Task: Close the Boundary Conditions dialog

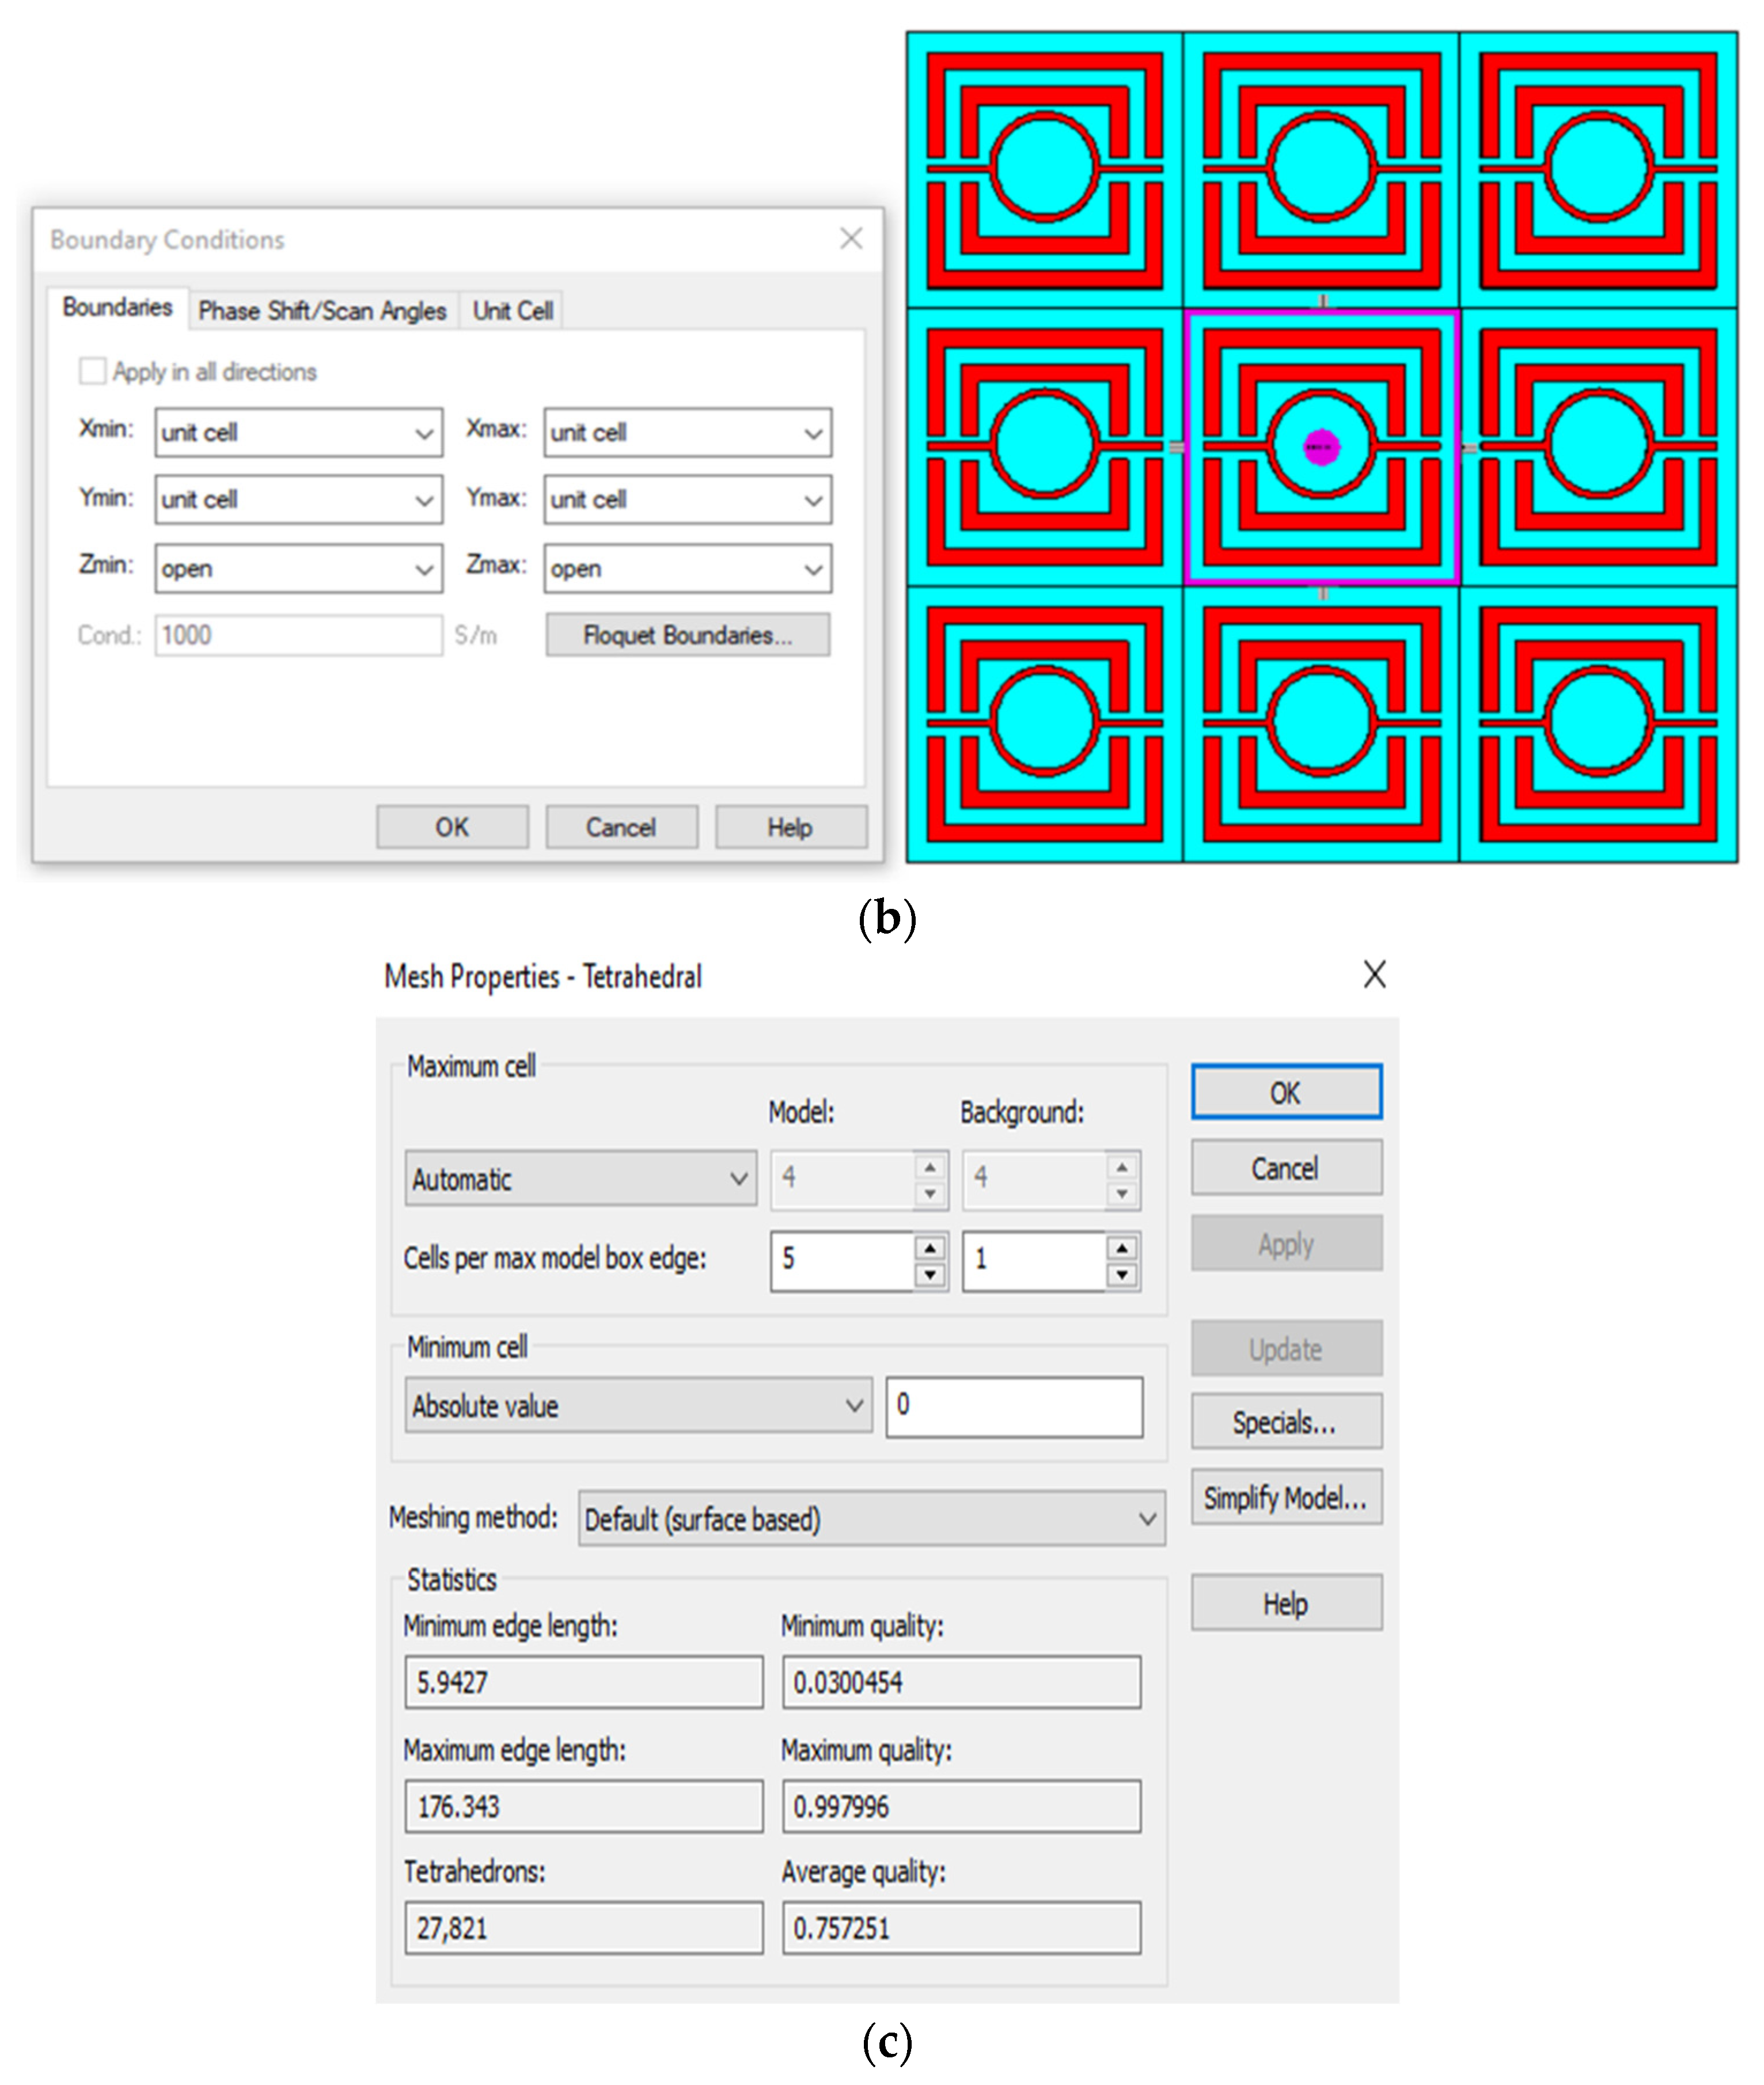Action: [851, 238]
